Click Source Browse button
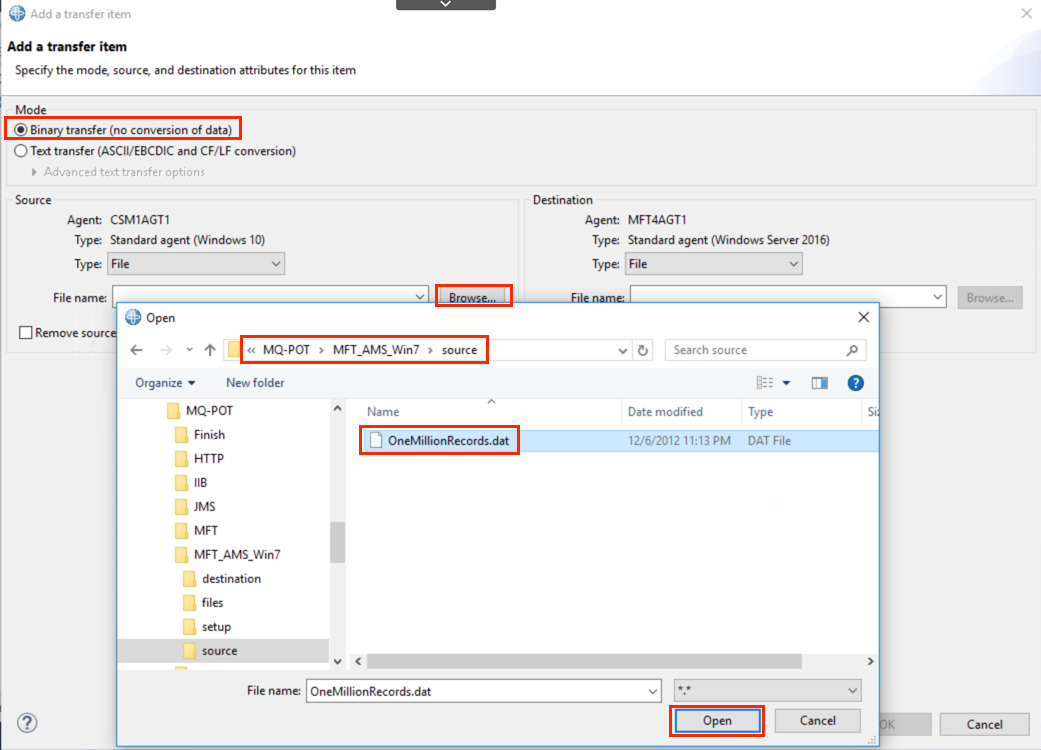1041x750 pixels. (472, 297)
